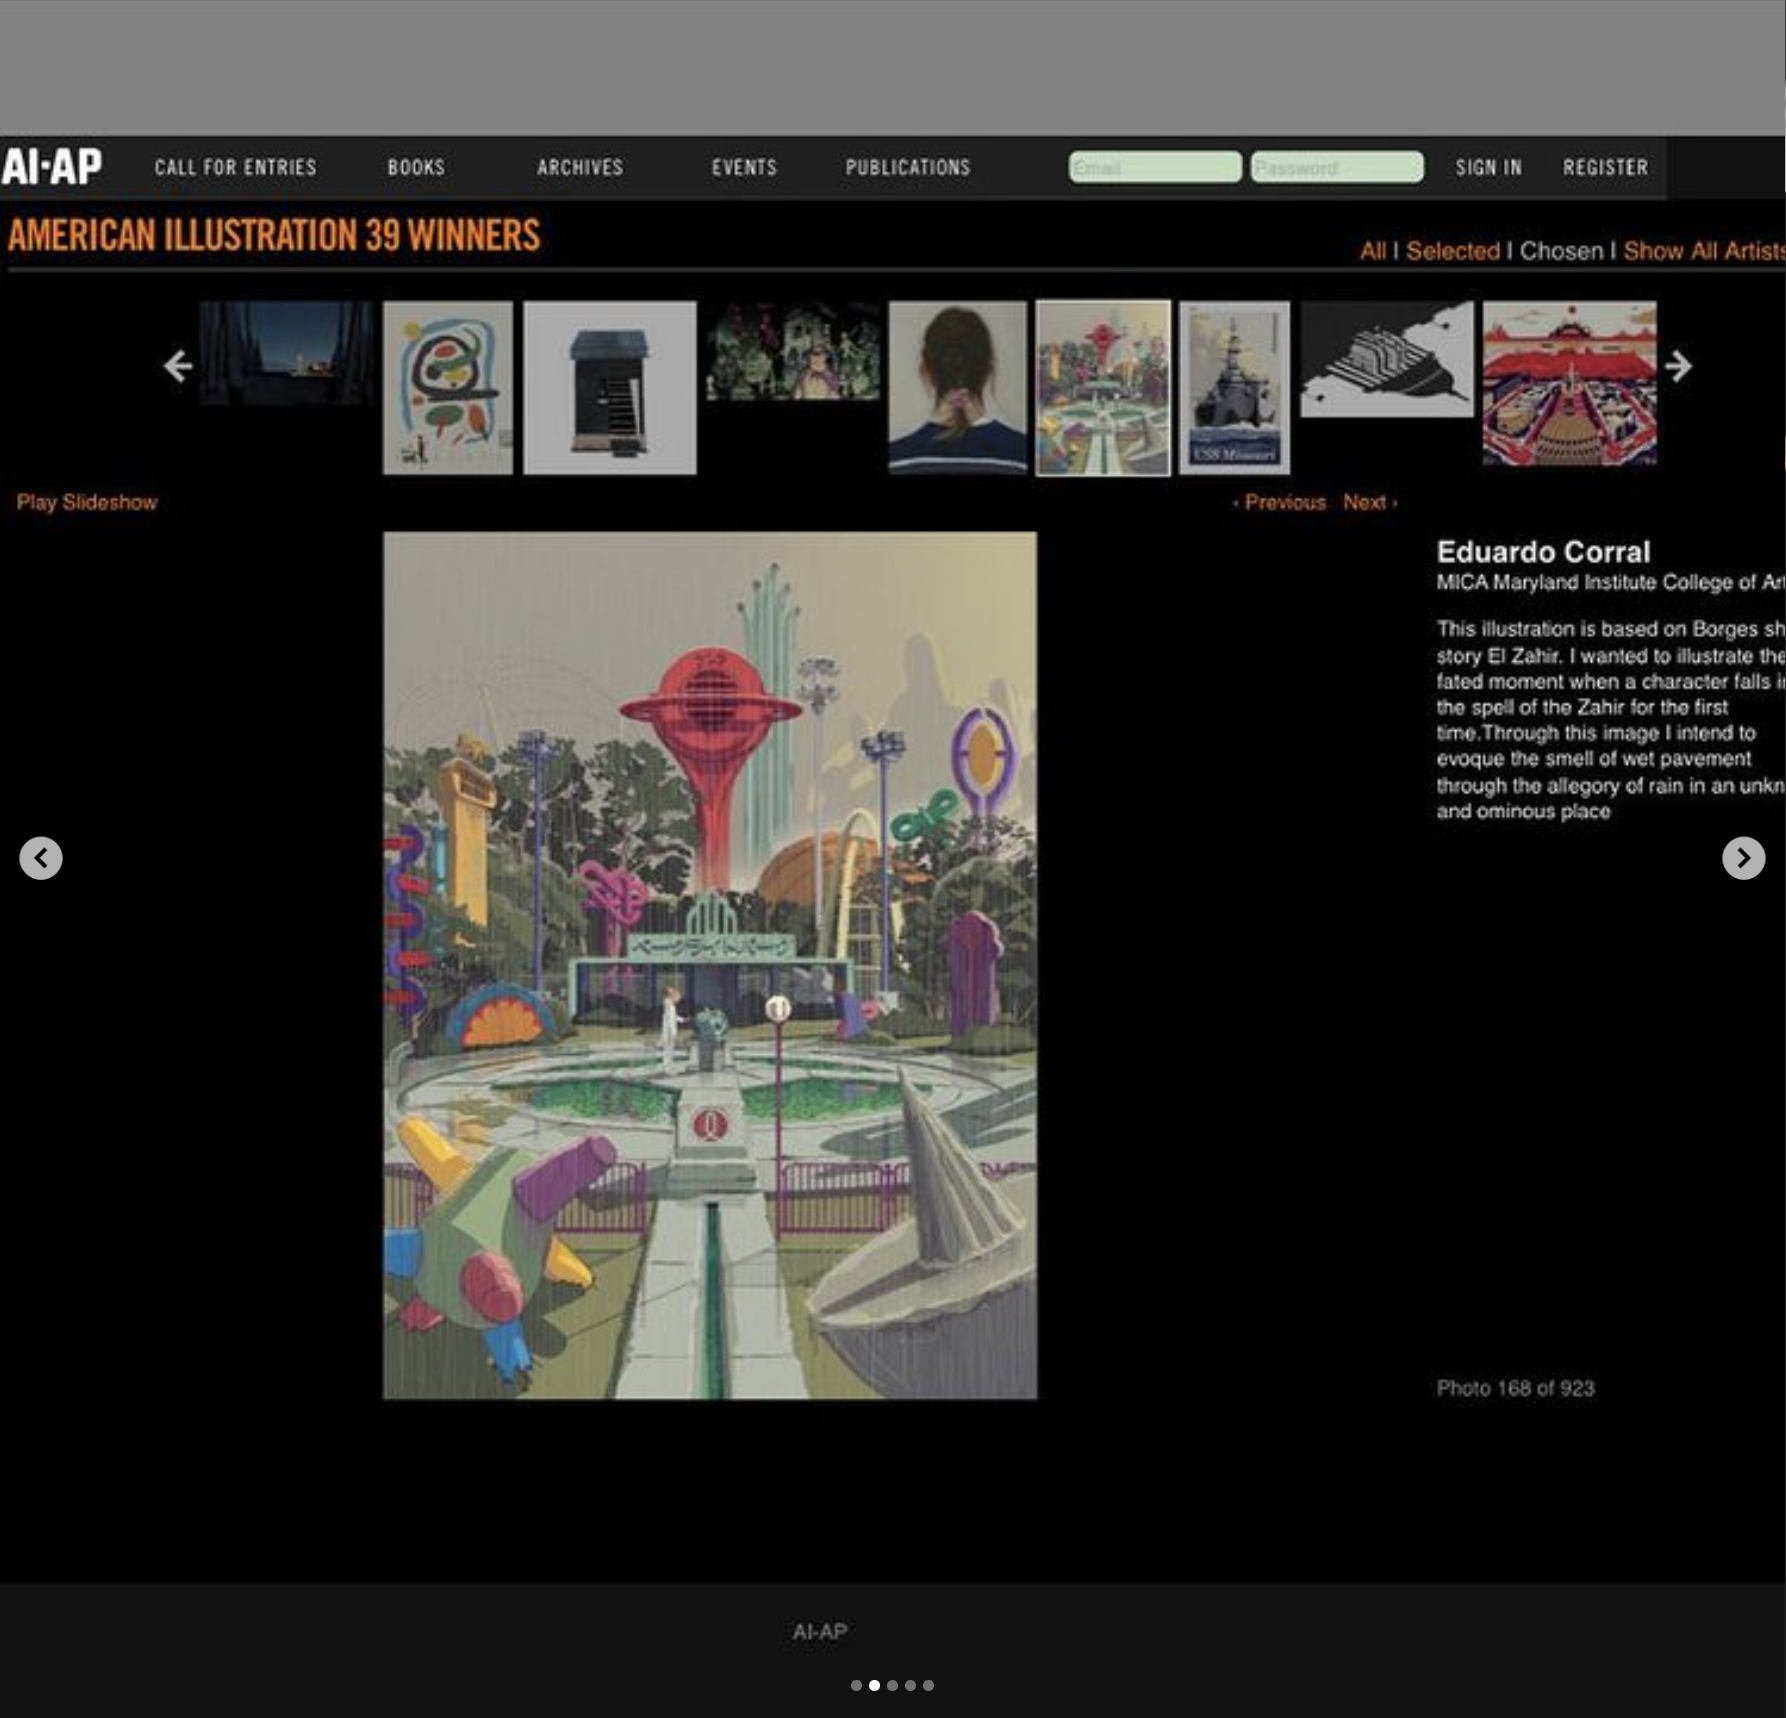The image size is (1786, 1718).
Task: Open the USS Missouri battleship thumbnail
Action: pos(1234,388)
